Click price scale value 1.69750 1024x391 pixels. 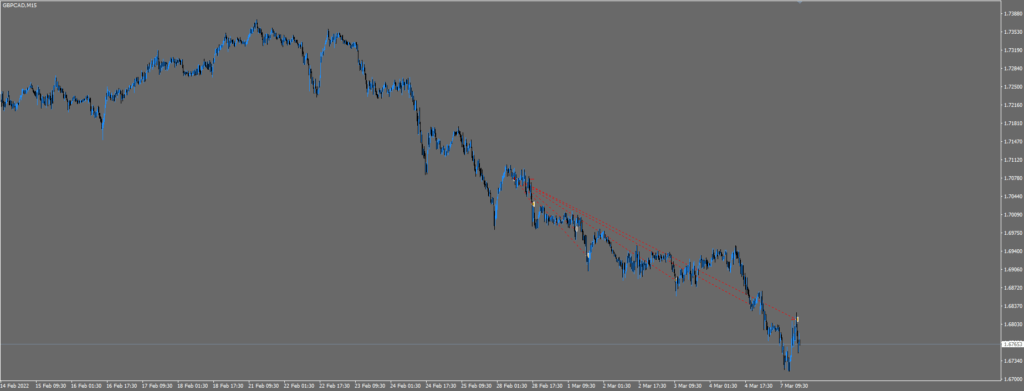1014,232
